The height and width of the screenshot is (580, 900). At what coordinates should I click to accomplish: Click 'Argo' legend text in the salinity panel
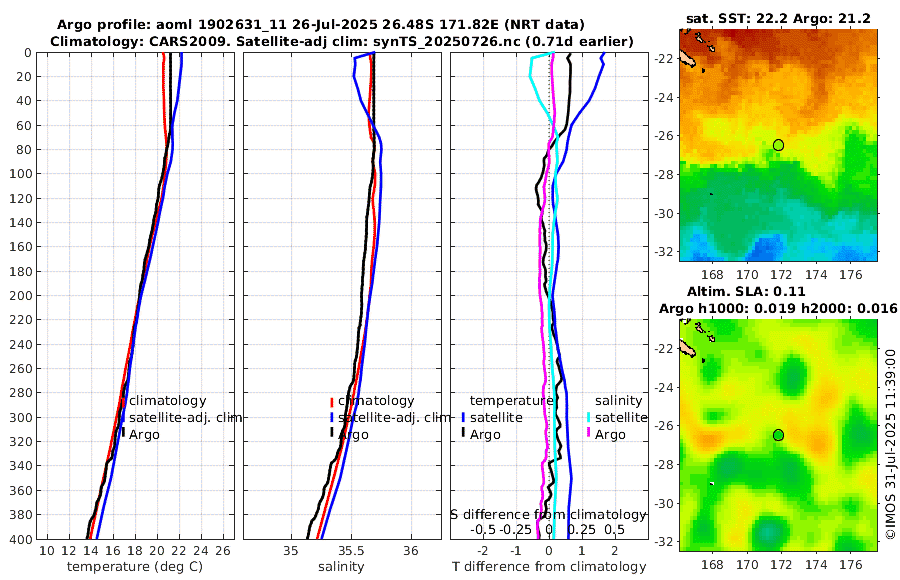(x=353, y=435)
